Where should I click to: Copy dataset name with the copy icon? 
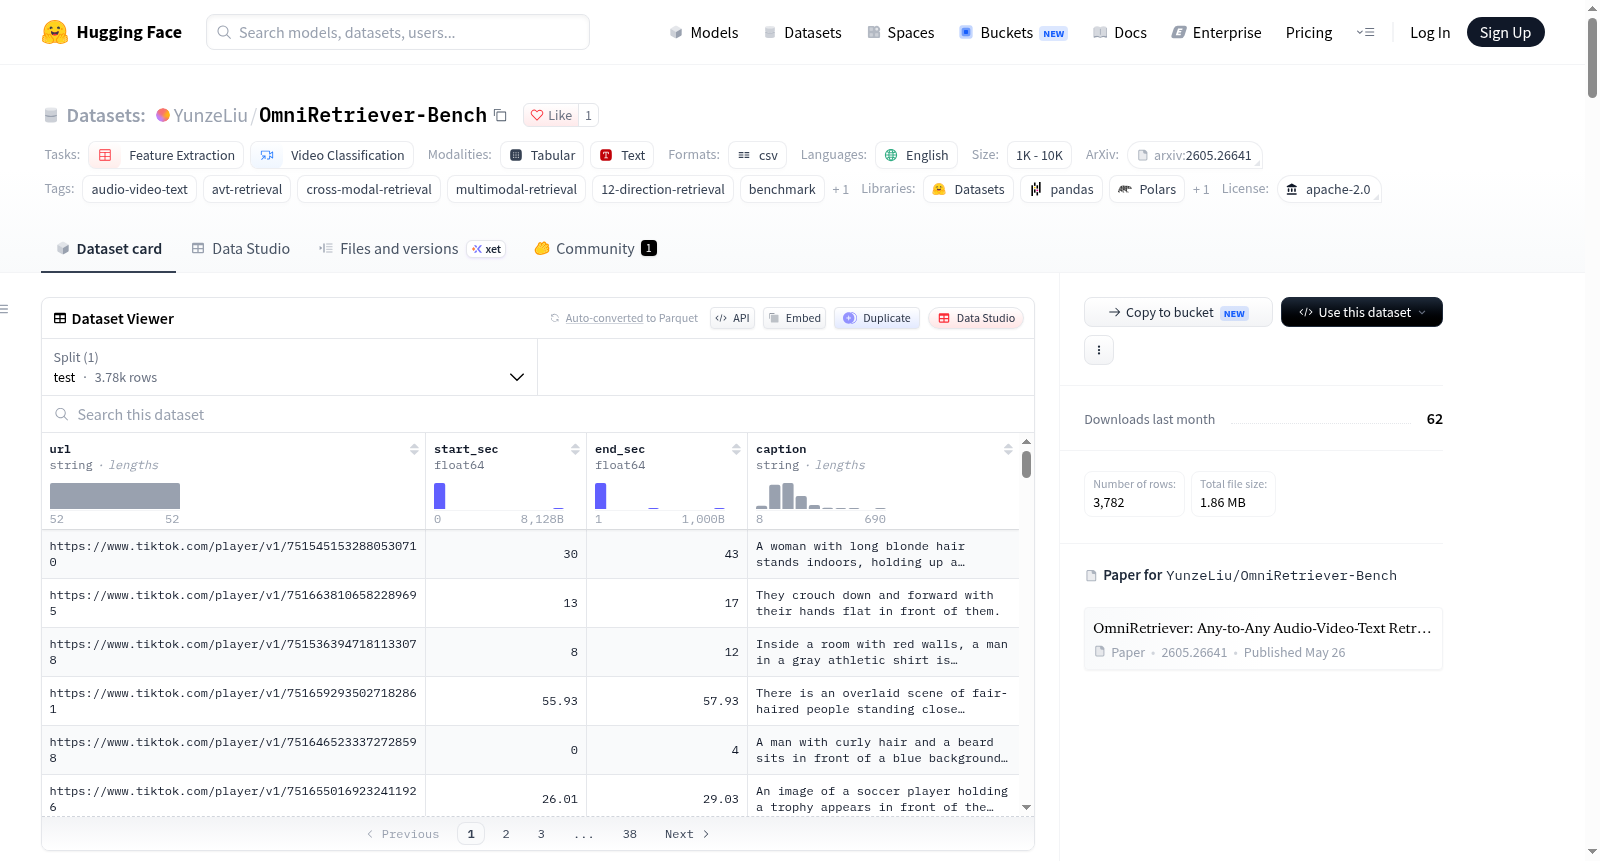pyautogui.click(x=500, y=115)
